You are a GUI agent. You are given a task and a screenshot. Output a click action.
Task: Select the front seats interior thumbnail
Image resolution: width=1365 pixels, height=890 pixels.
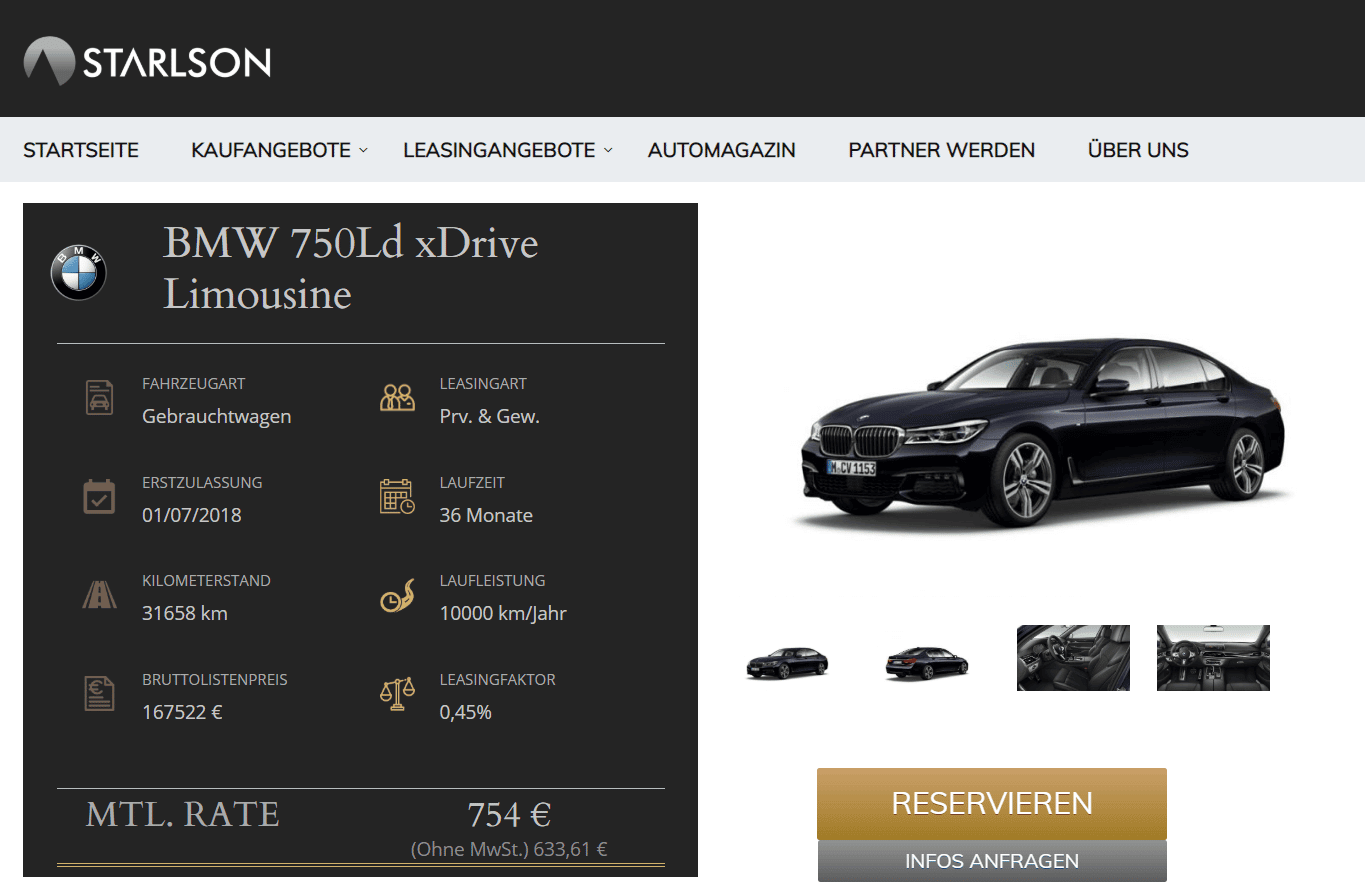point(1073,658)
